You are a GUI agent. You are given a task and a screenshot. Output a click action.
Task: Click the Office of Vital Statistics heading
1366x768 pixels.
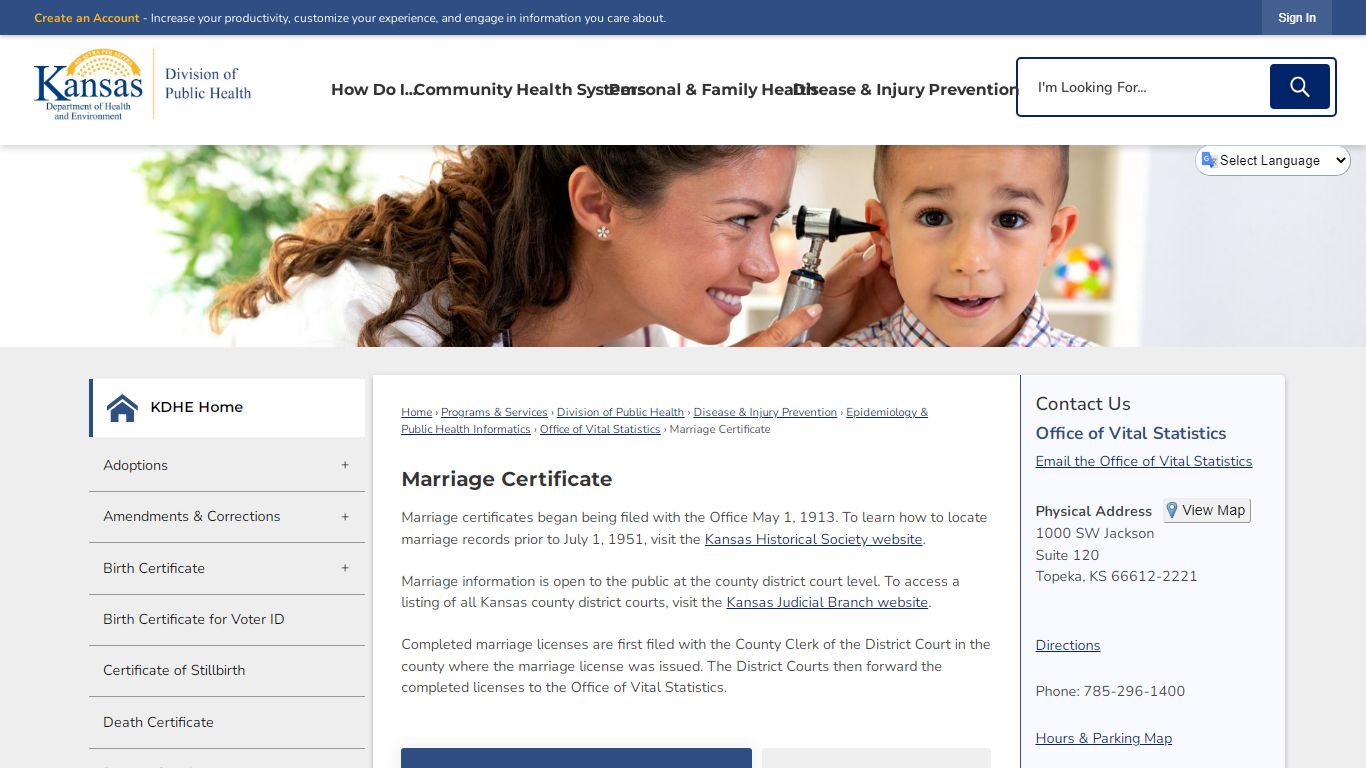coord(1131,433)
